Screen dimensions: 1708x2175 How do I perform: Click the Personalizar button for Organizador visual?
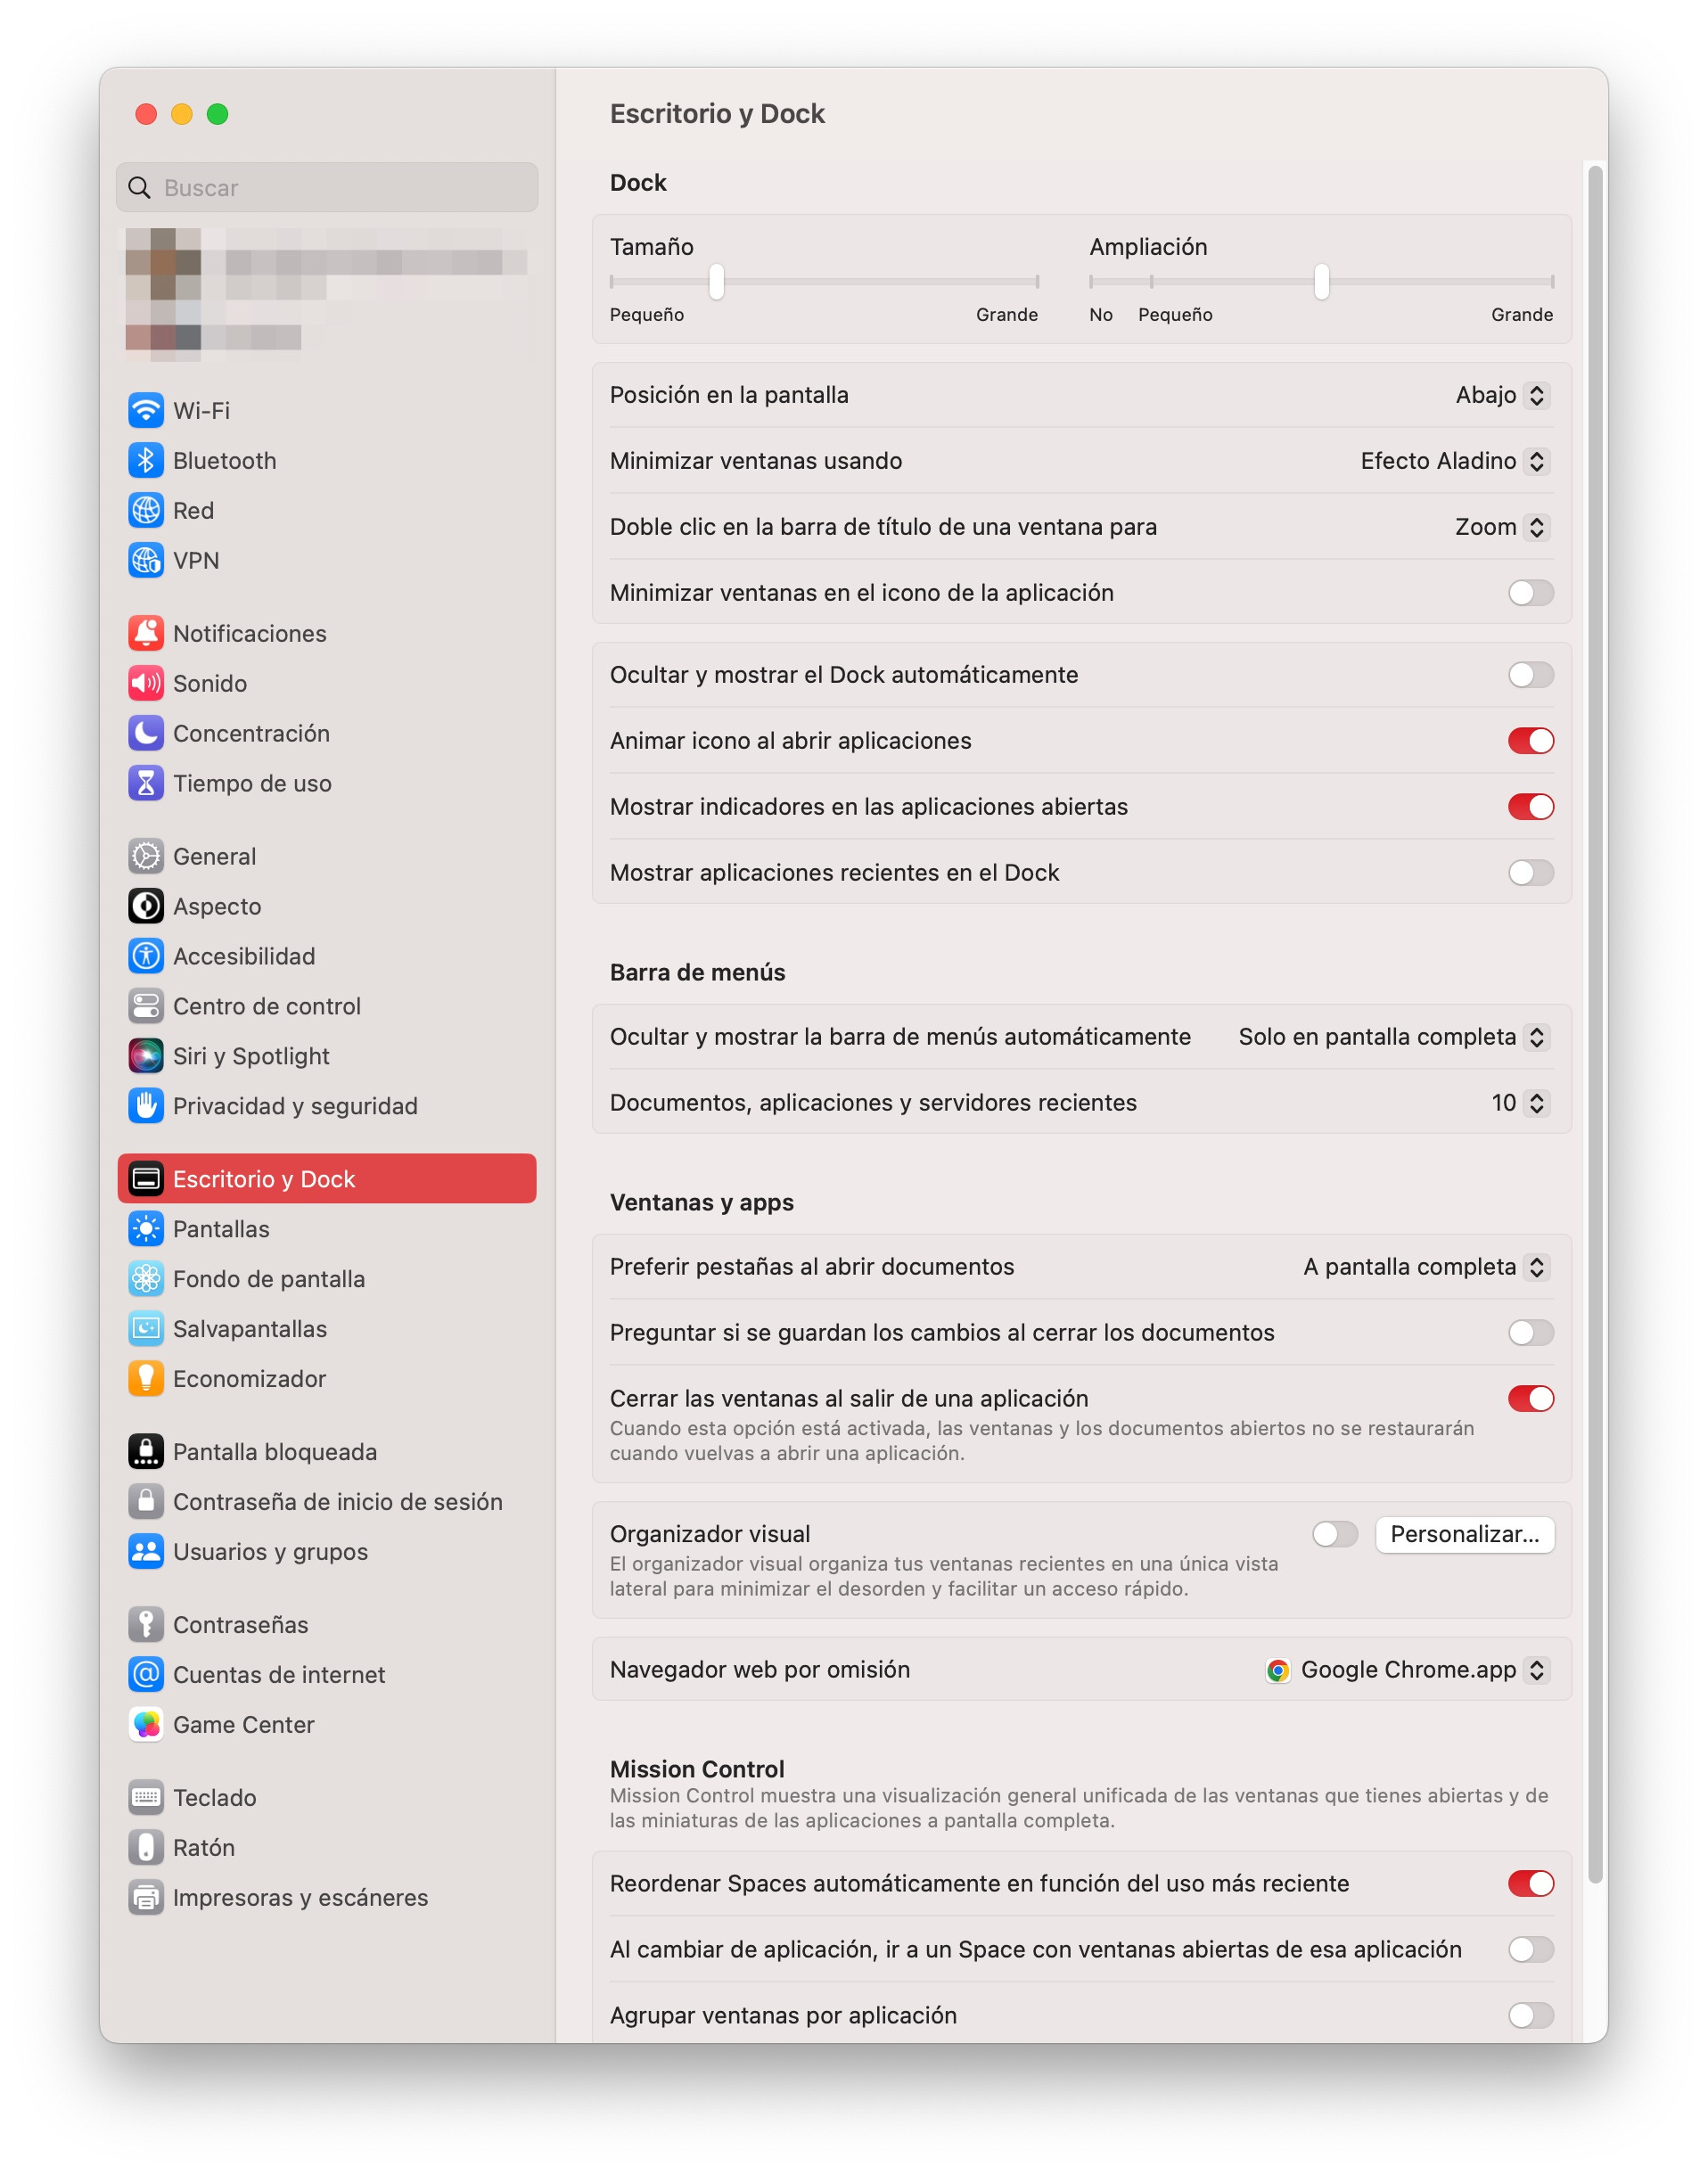[1464, 1535]
